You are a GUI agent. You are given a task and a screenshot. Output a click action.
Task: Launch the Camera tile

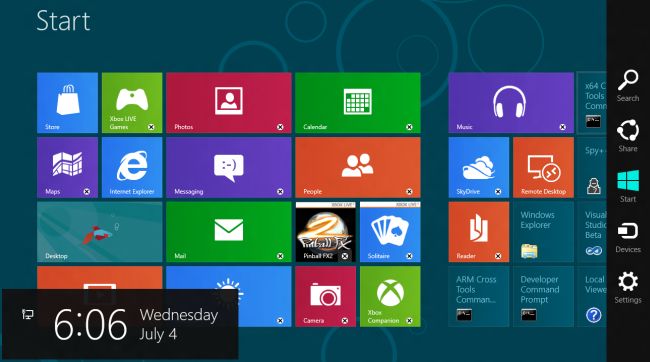(x=325, y=296)
